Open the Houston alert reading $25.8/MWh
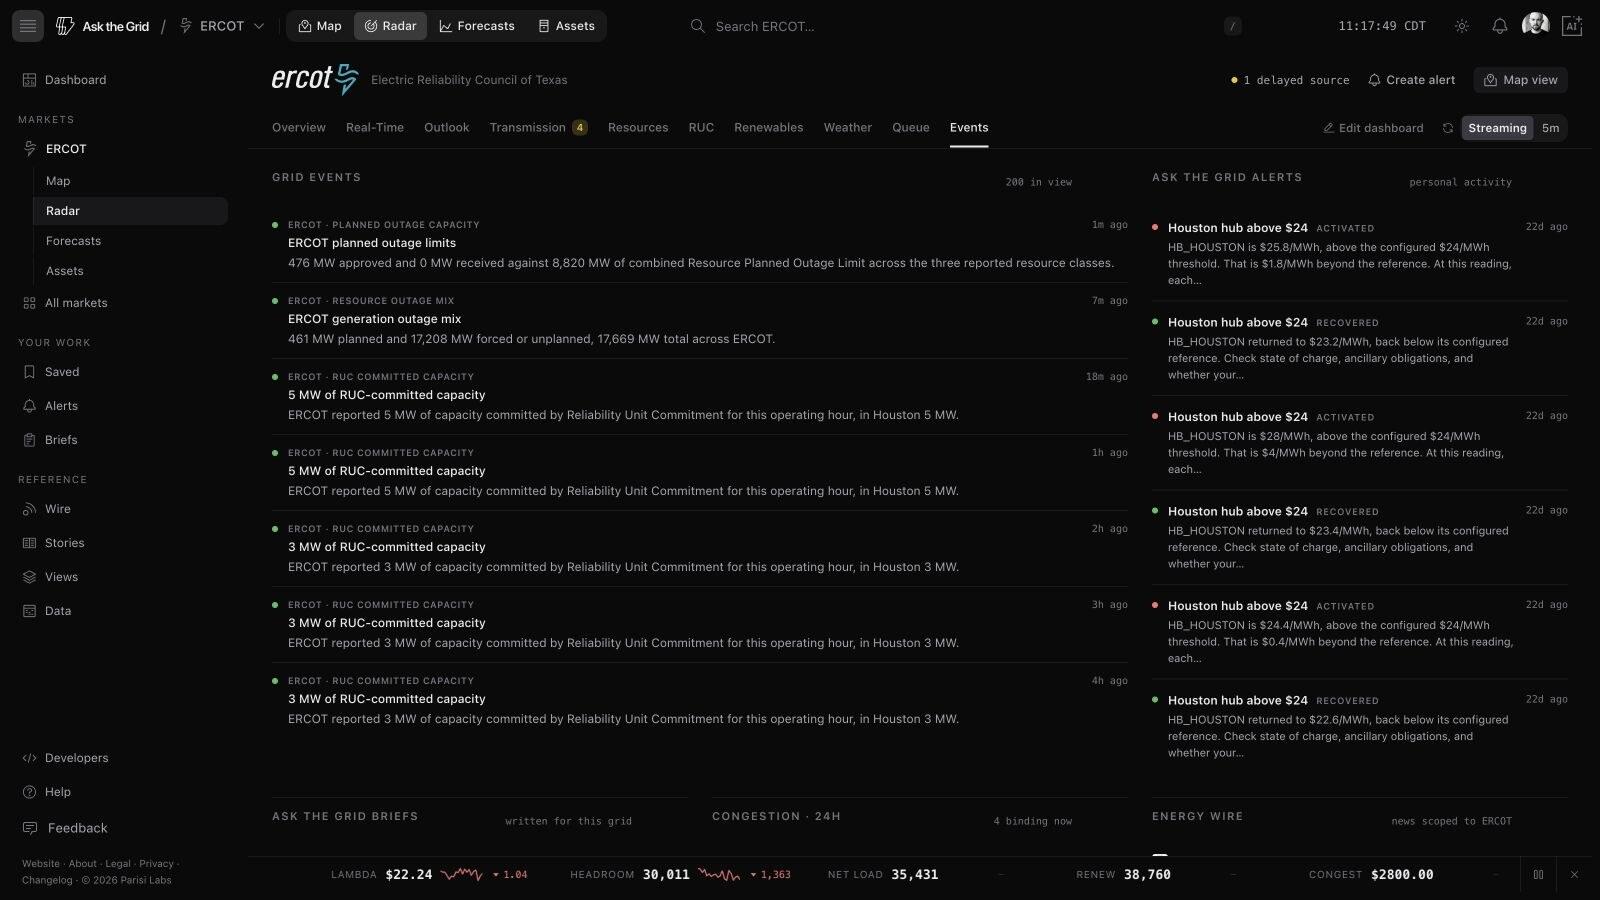This screenshot has width=1600, height=900. click(x=1360, y=253)
